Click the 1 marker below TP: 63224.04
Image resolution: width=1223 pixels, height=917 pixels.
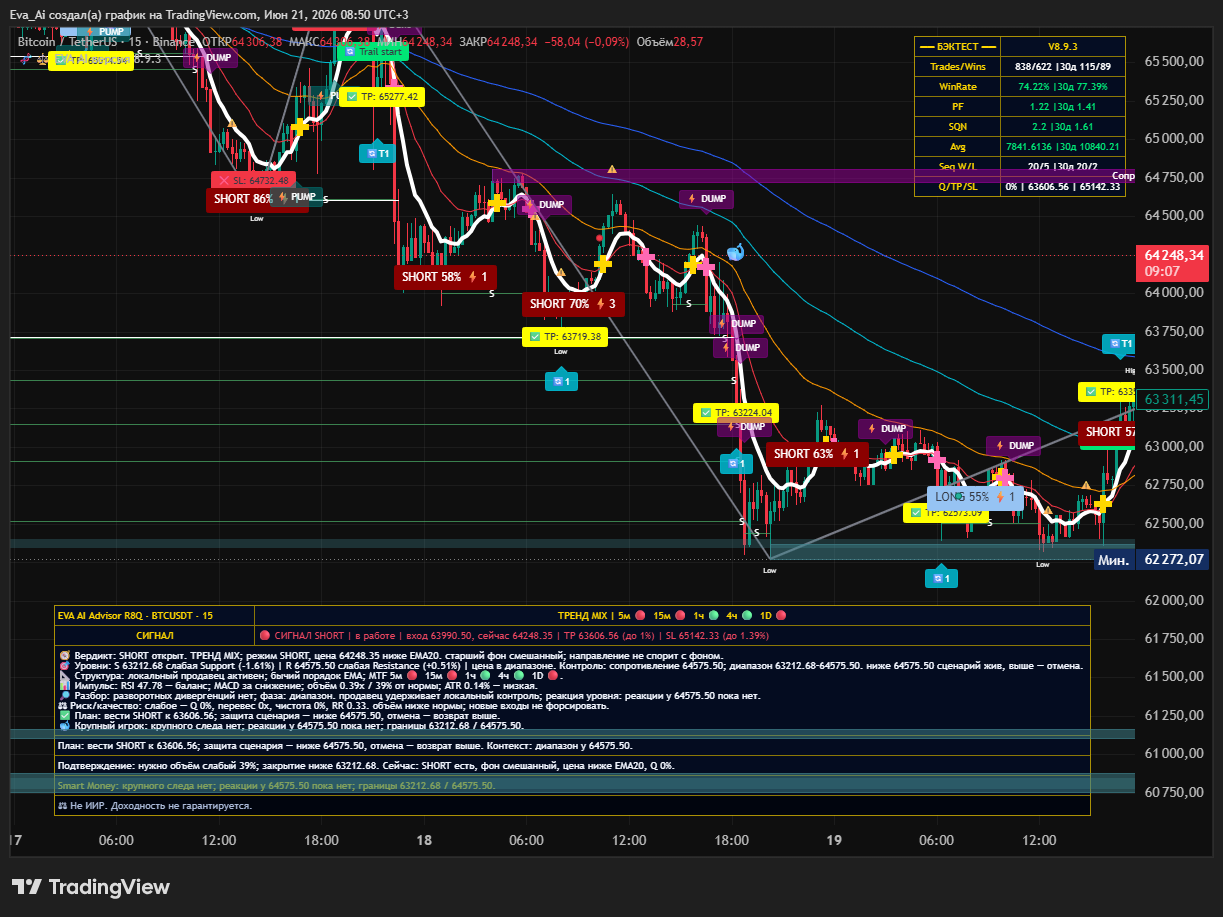(735, 463)
